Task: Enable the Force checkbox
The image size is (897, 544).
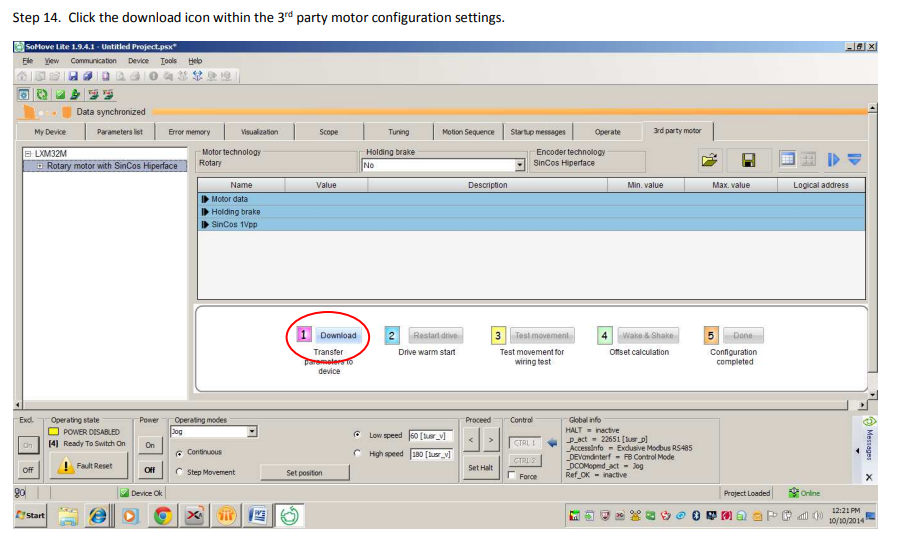Action: point(512,476)
